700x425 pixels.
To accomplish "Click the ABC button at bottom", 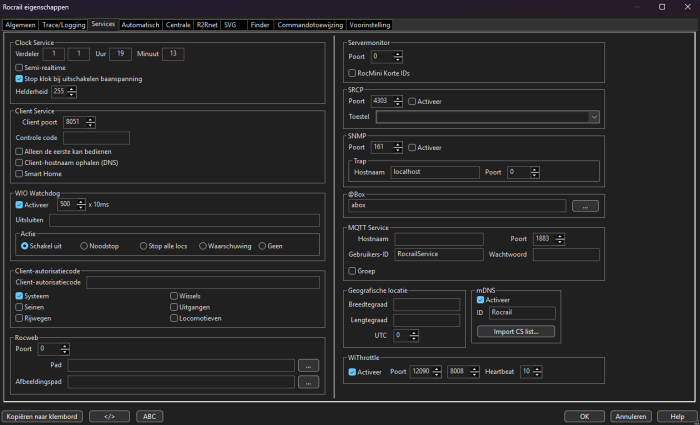I will click(x=149, y=415).
